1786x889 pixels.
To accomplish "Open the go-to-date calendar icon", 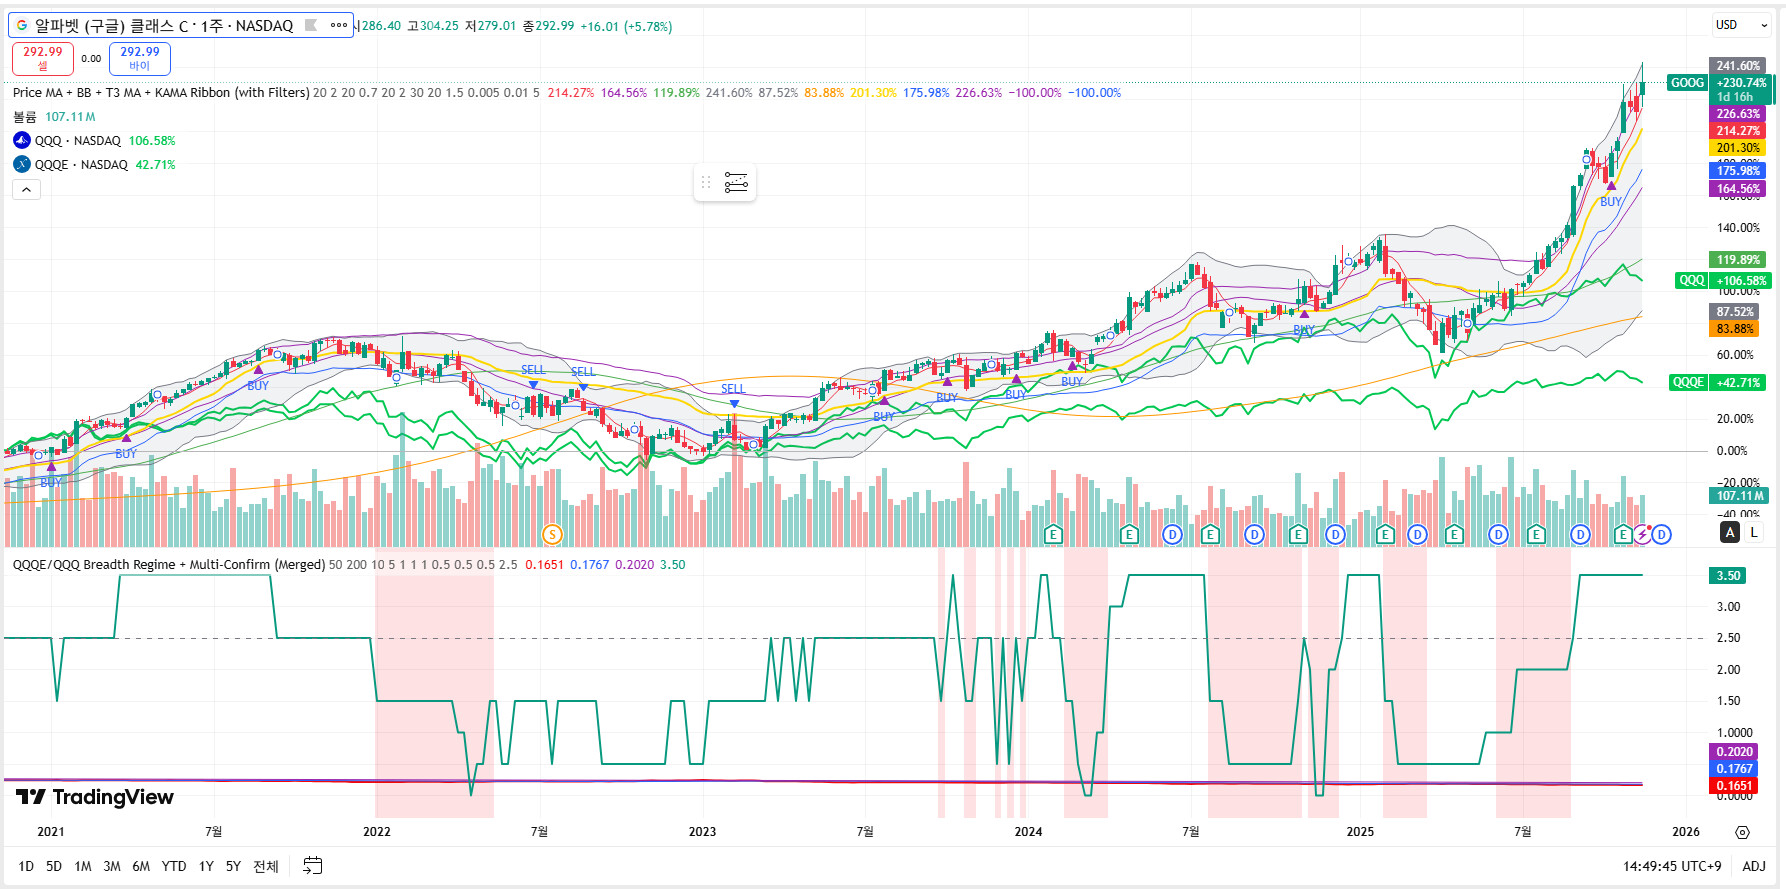I will [x=313, y=866].
